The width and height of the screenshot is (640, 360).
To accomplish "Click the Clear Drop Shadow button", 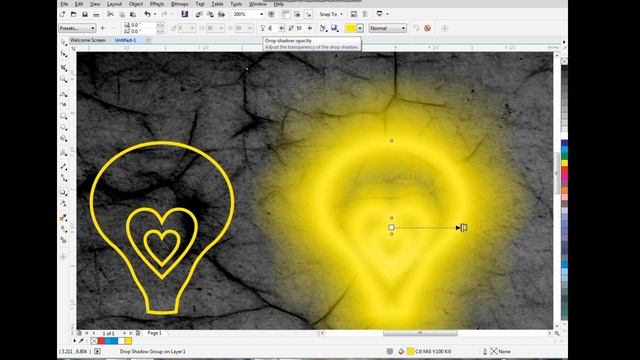I will pyautogui.click(x=427, y=28).
